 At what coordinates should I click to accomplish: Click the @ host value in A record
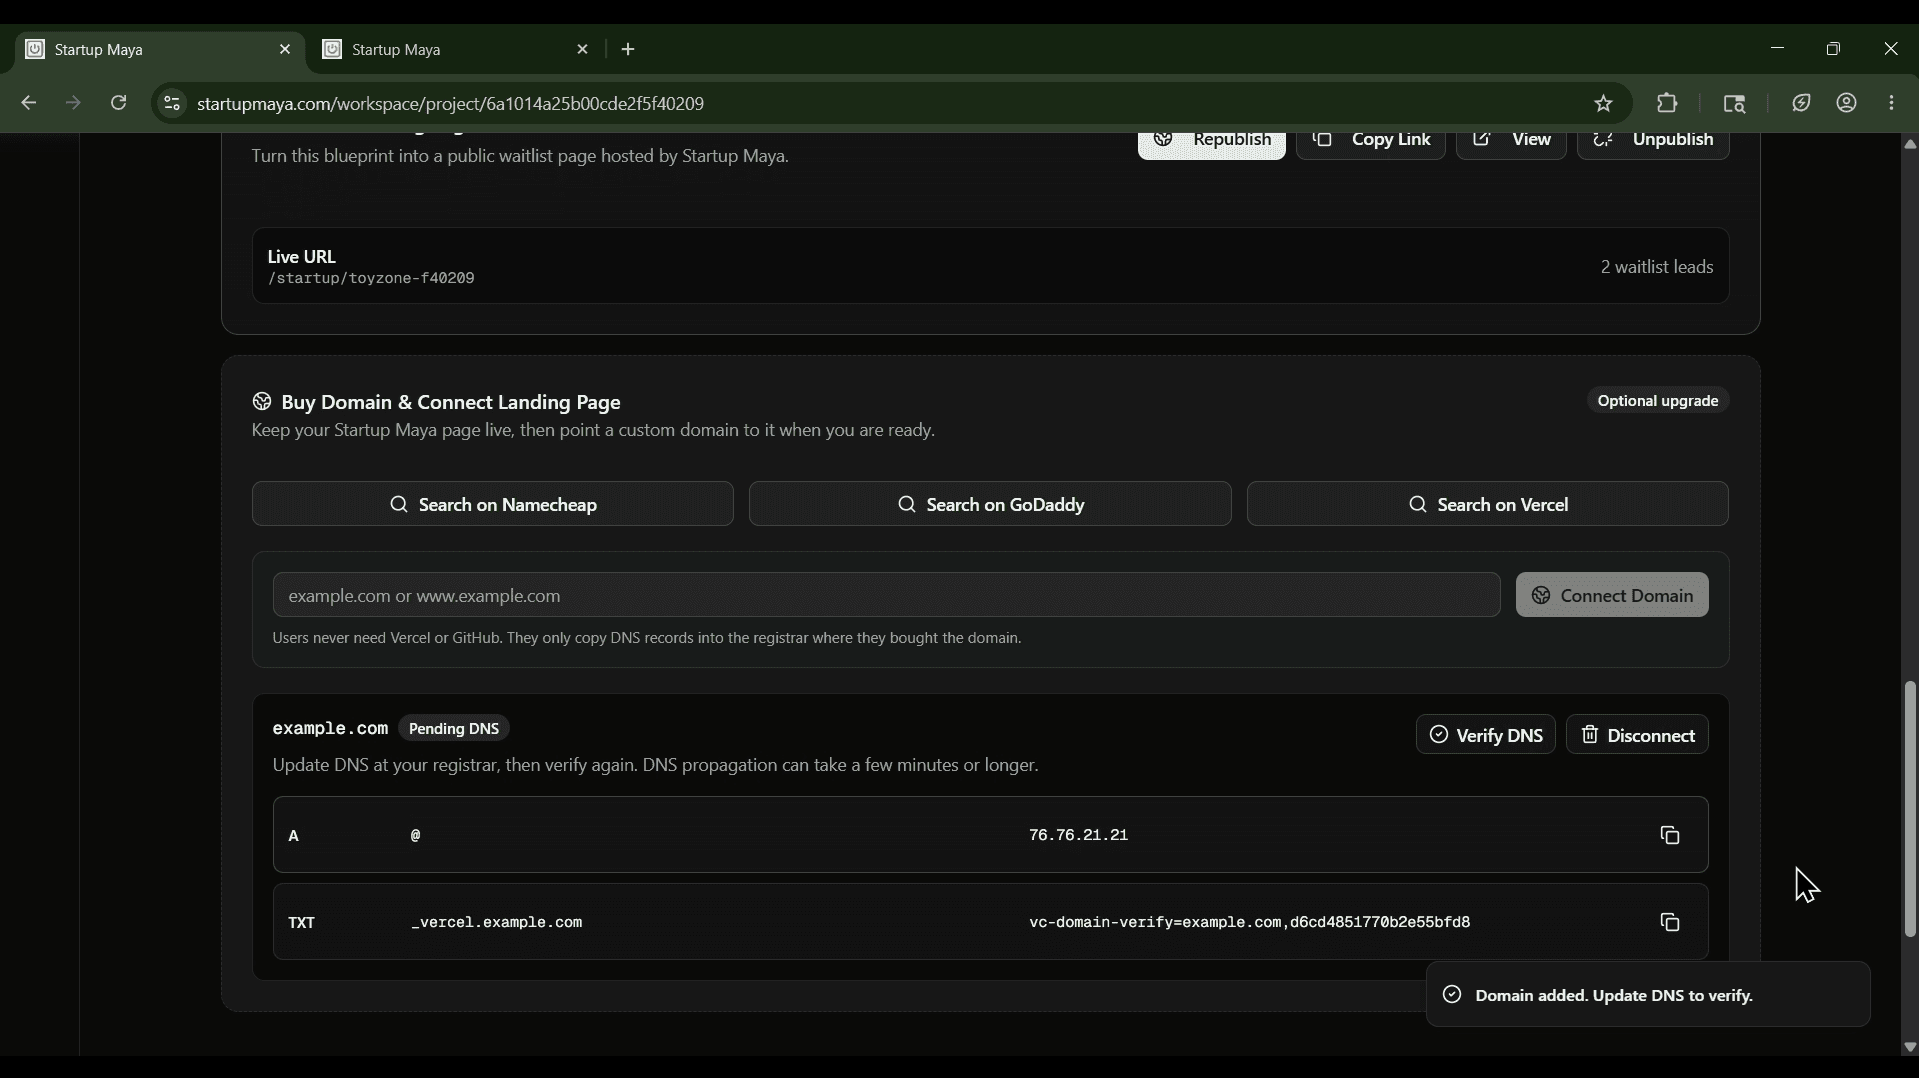pyautogui.click(x=415, y=835)
